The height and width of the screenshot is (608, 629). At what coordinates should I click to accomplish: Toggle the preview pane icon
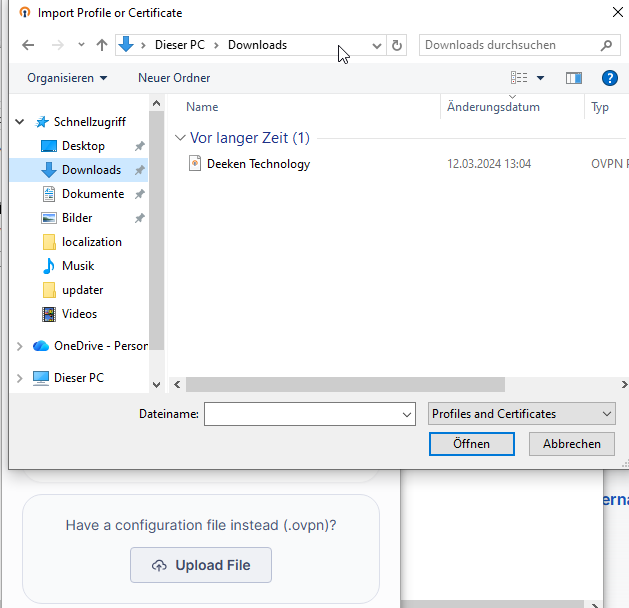(x=573, y=78)
